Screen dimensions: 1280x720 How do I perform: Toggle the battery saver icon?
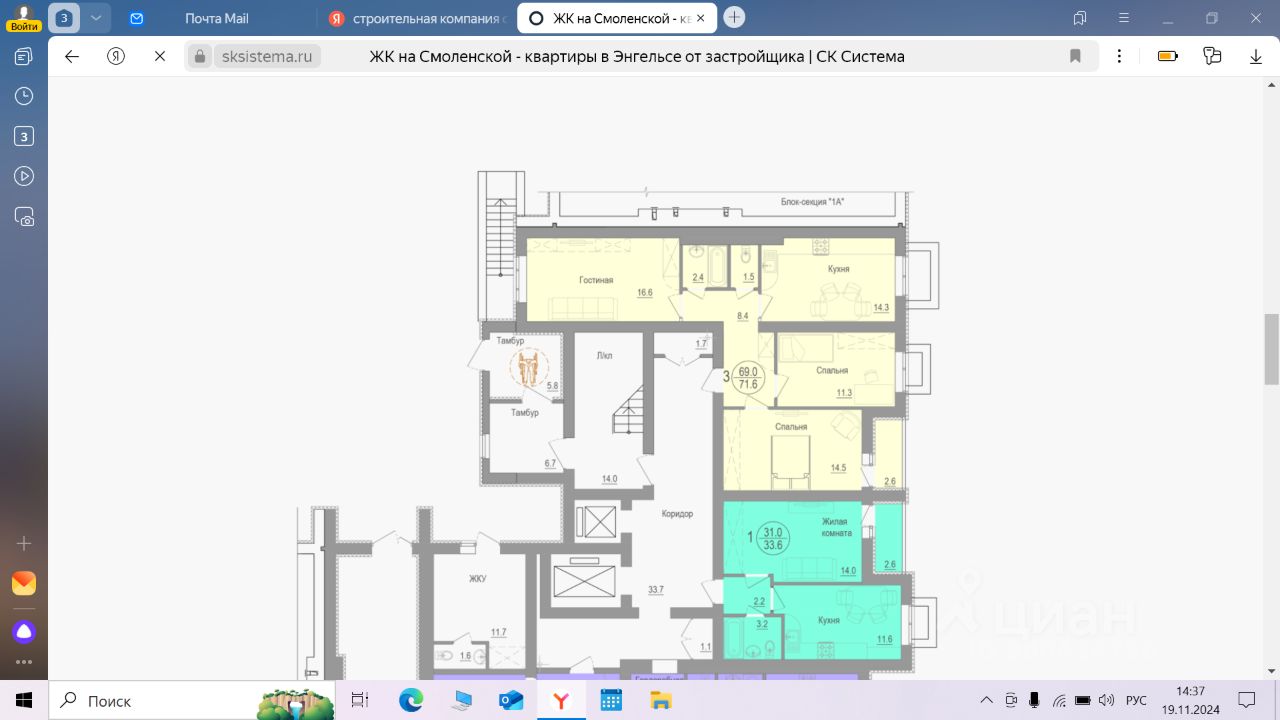pos(1168,56)
